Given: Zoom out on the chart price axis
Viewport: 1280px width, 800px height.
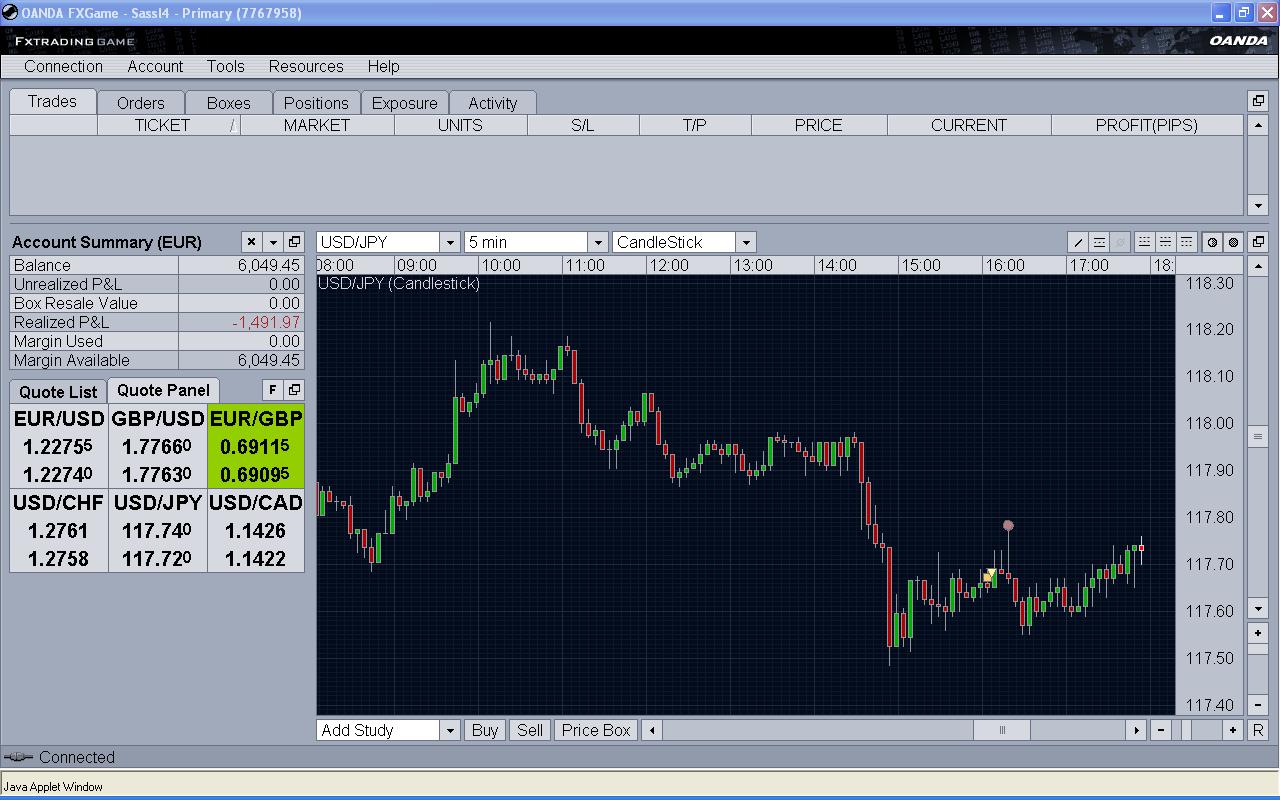Looking at the screenshot, I should (1258, 705).
